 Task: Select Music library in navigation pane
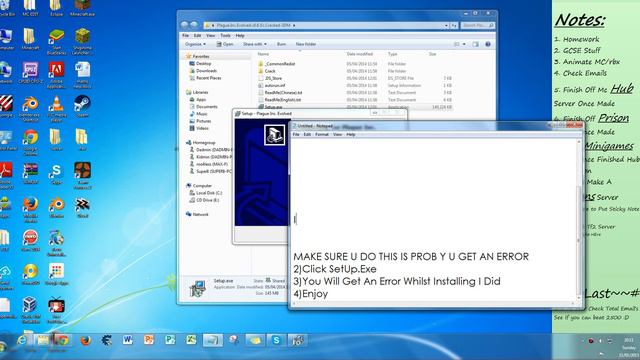[199, 114]
